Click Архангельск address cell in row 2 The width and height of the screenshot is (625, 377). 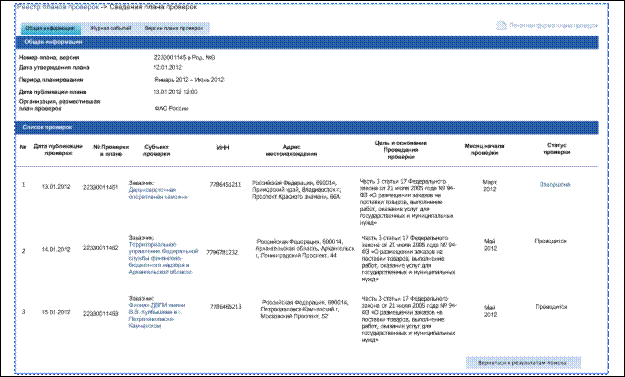305,248
